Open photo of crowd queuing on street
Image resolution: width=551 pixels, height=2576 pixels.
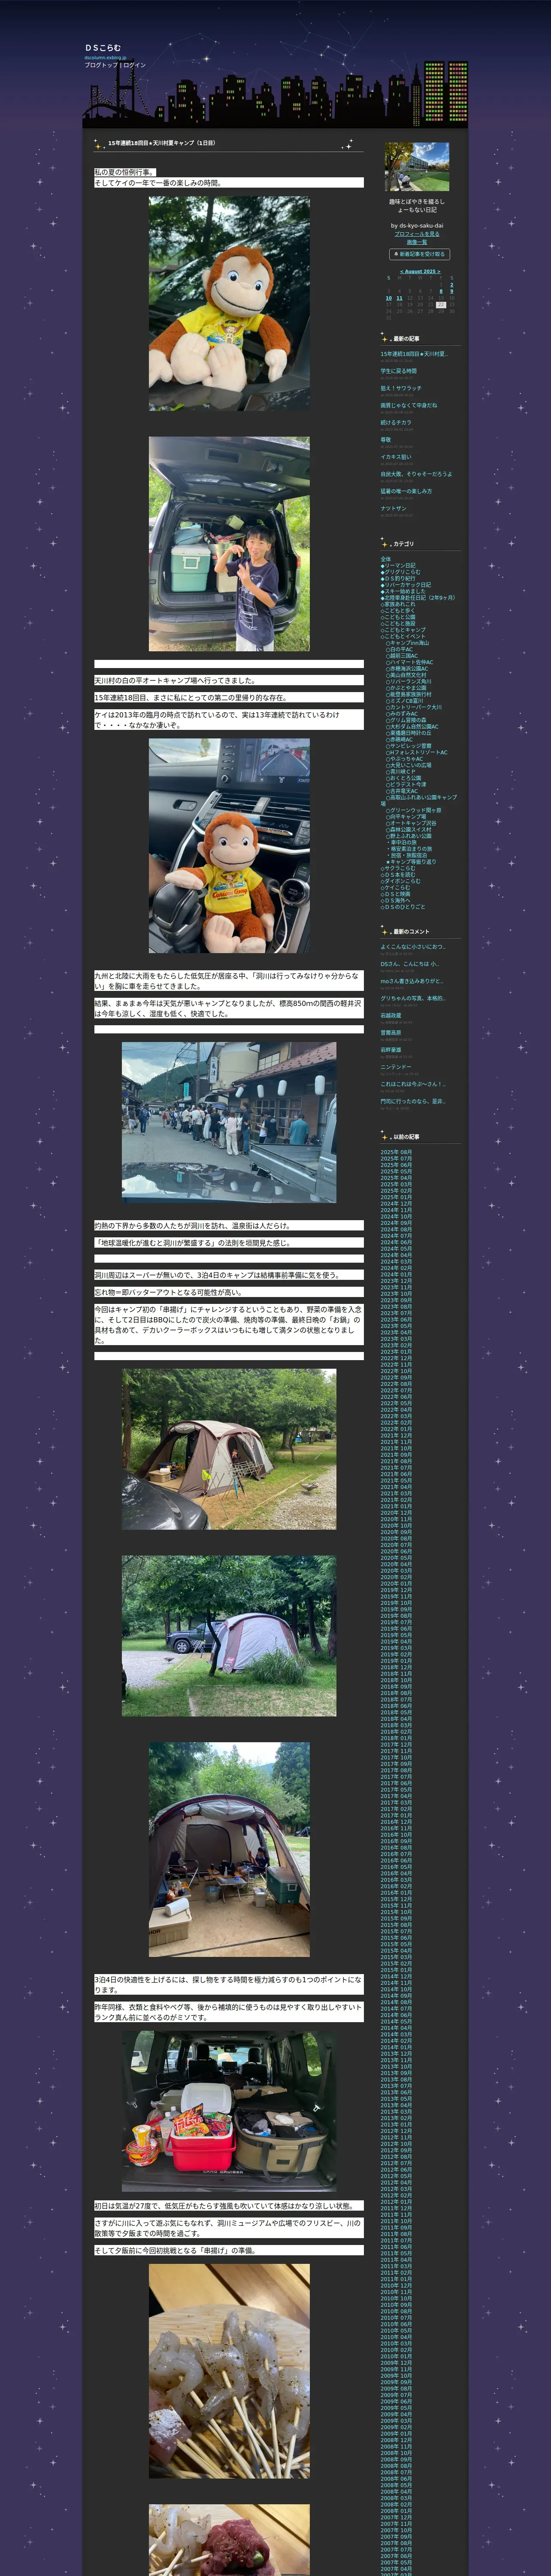(x=229, y=1122)
